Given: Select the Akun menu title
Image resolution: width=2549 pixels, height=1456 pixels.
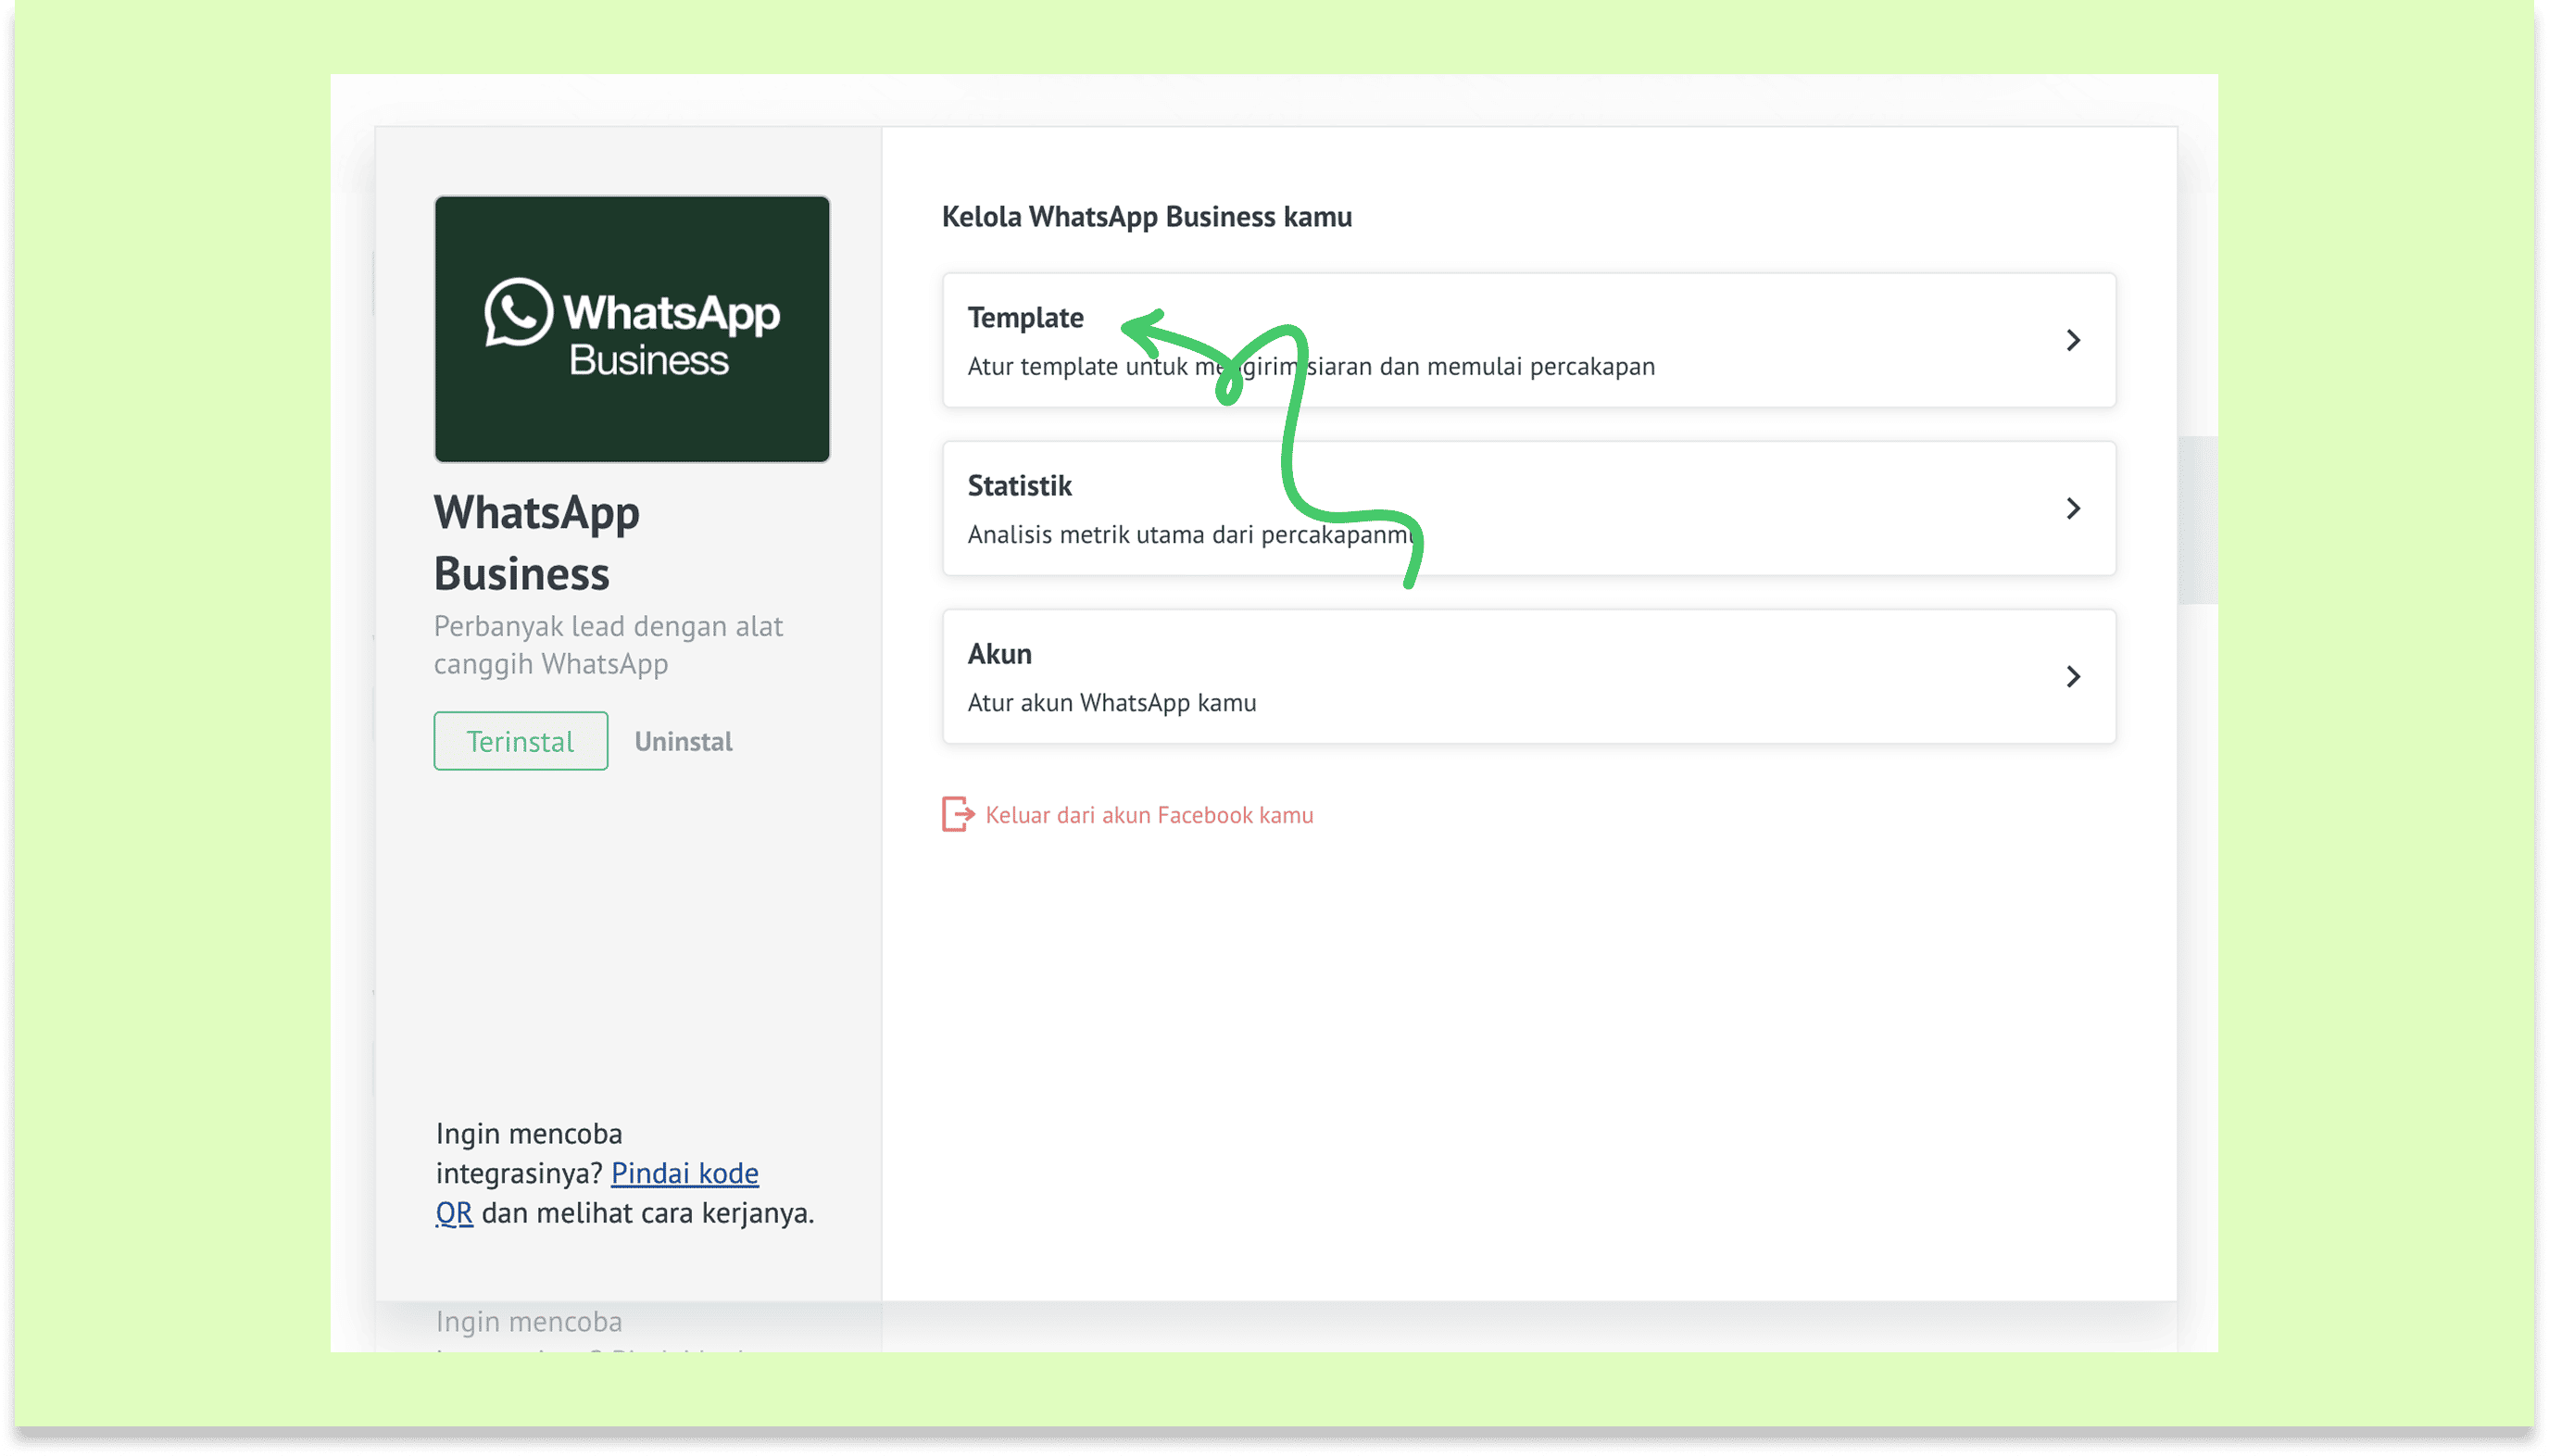Looking at the screenshot, I should click(999, 654).
